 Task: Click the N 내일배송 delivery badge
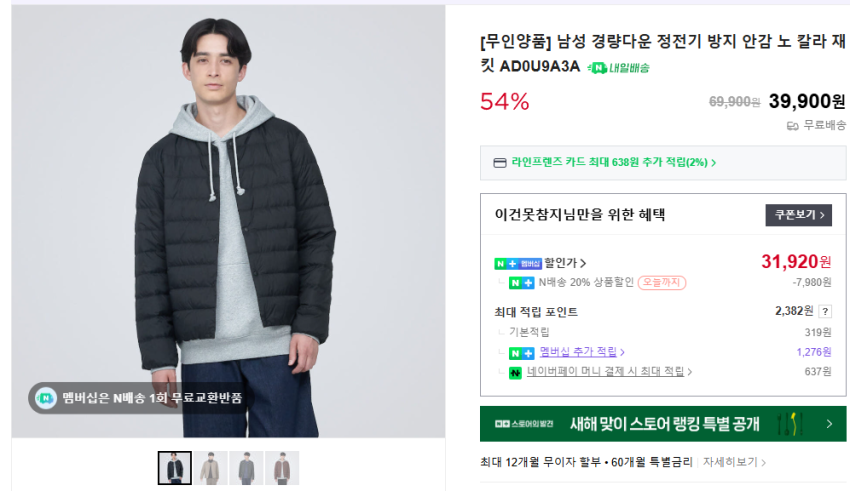pos(619,67)
